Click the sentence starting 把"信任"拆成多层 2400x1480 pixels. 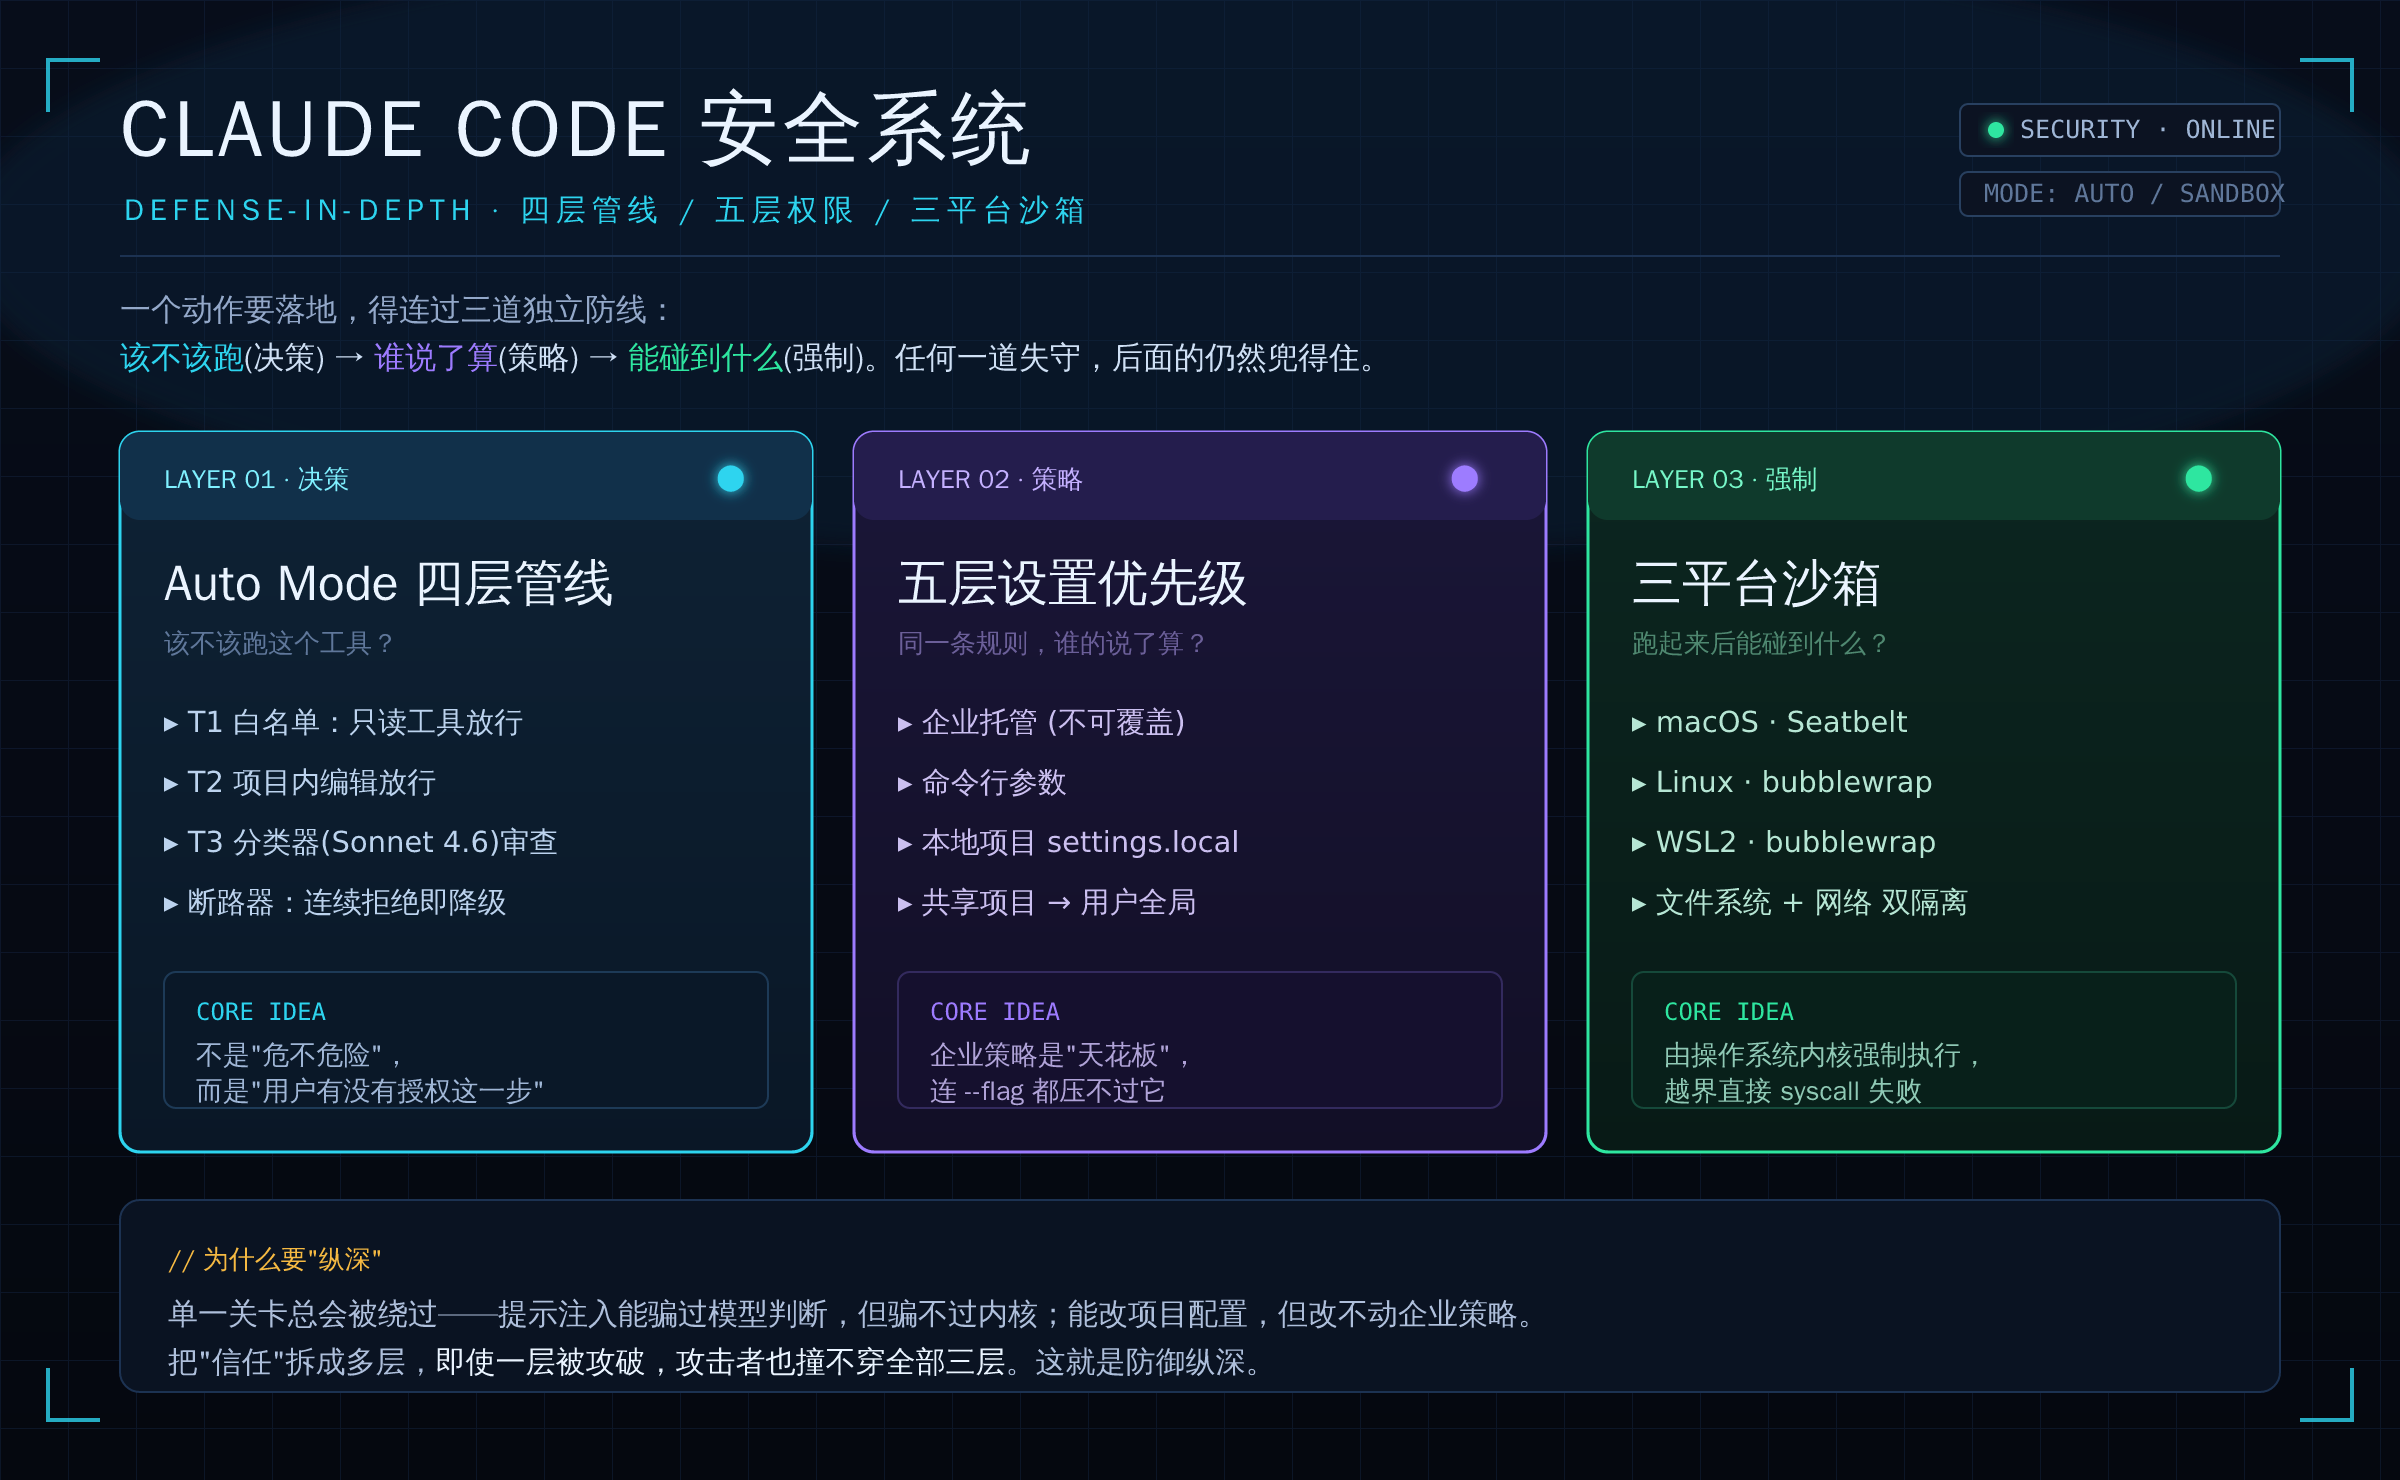click(x=717, y=1362)
